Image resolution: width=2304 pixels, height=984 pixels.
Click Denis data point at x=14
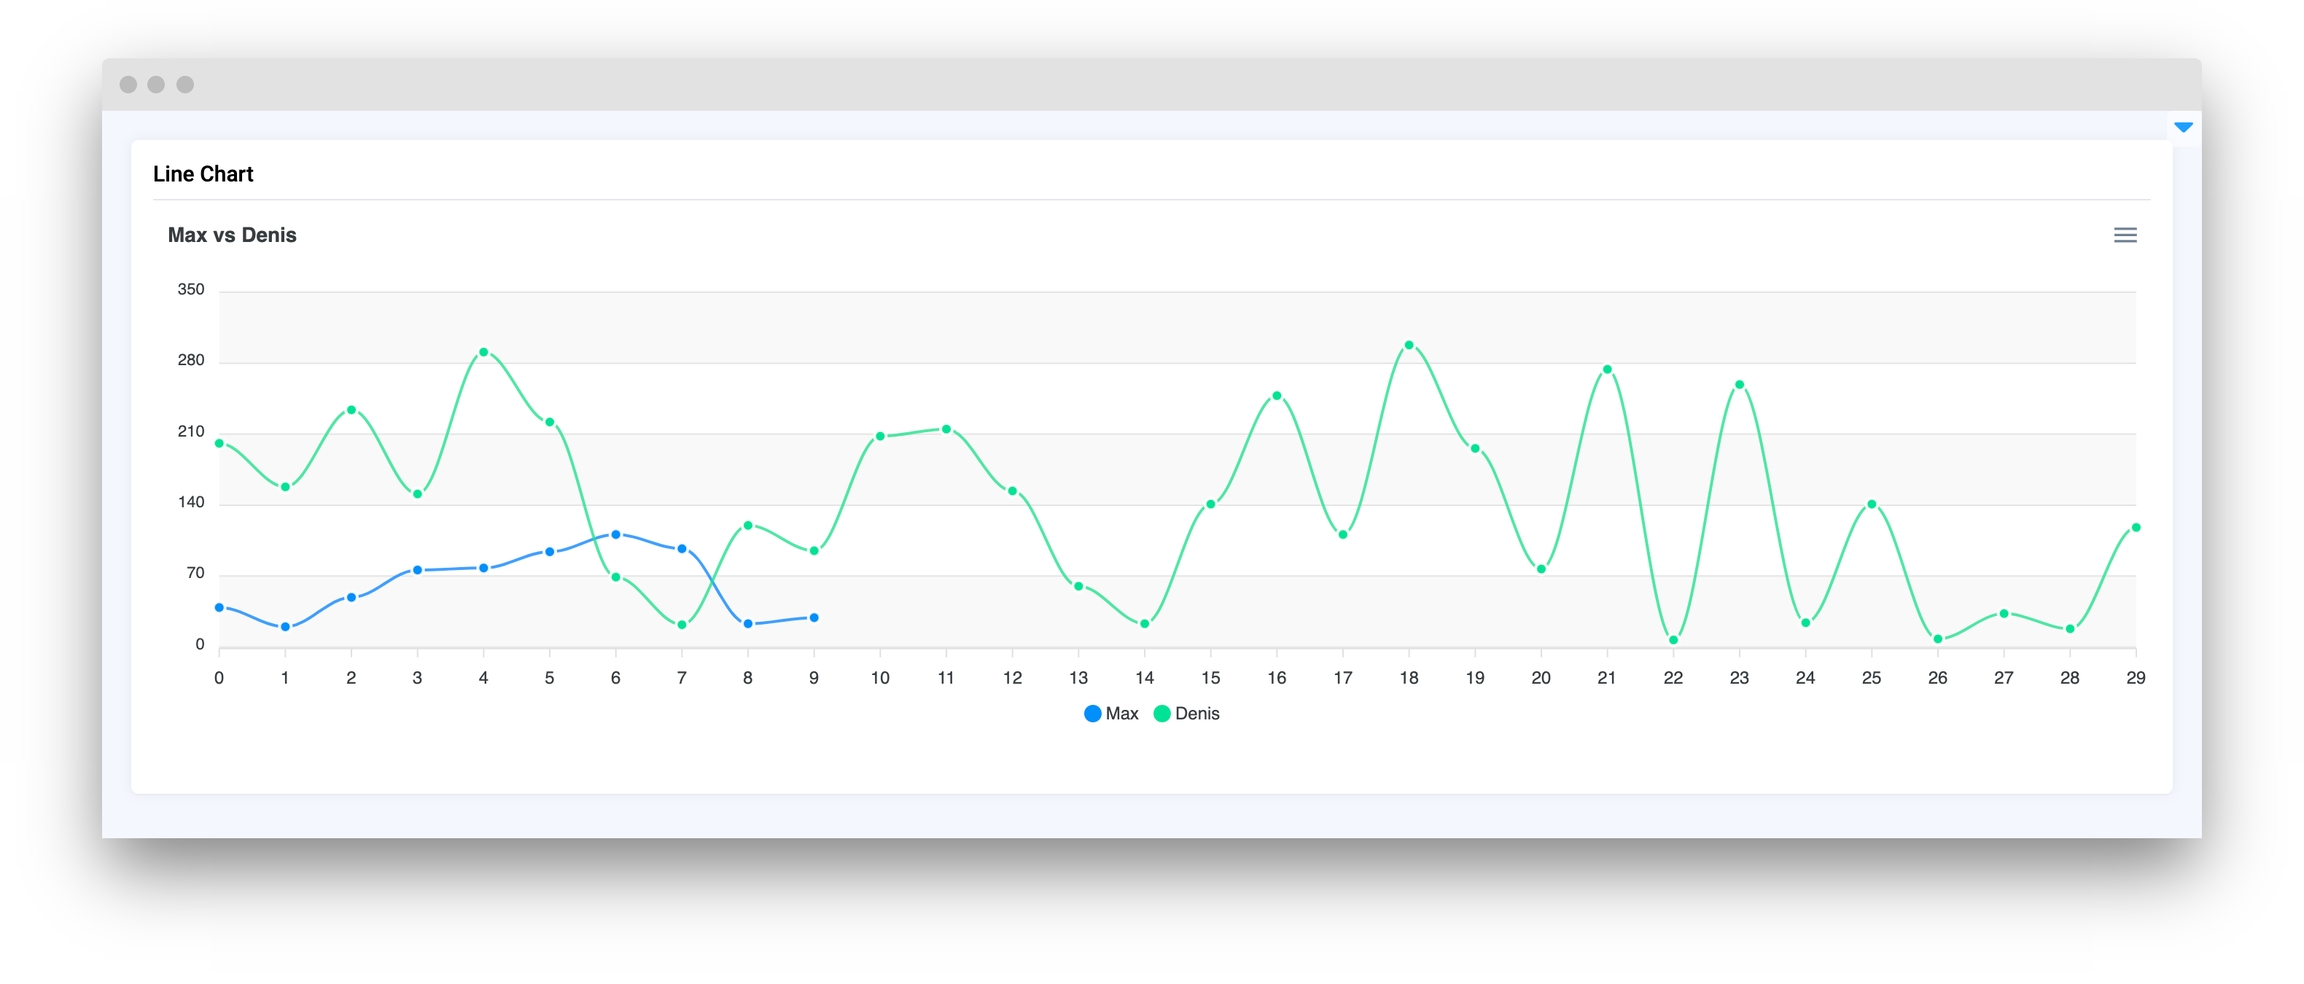tap(1145, 624)
